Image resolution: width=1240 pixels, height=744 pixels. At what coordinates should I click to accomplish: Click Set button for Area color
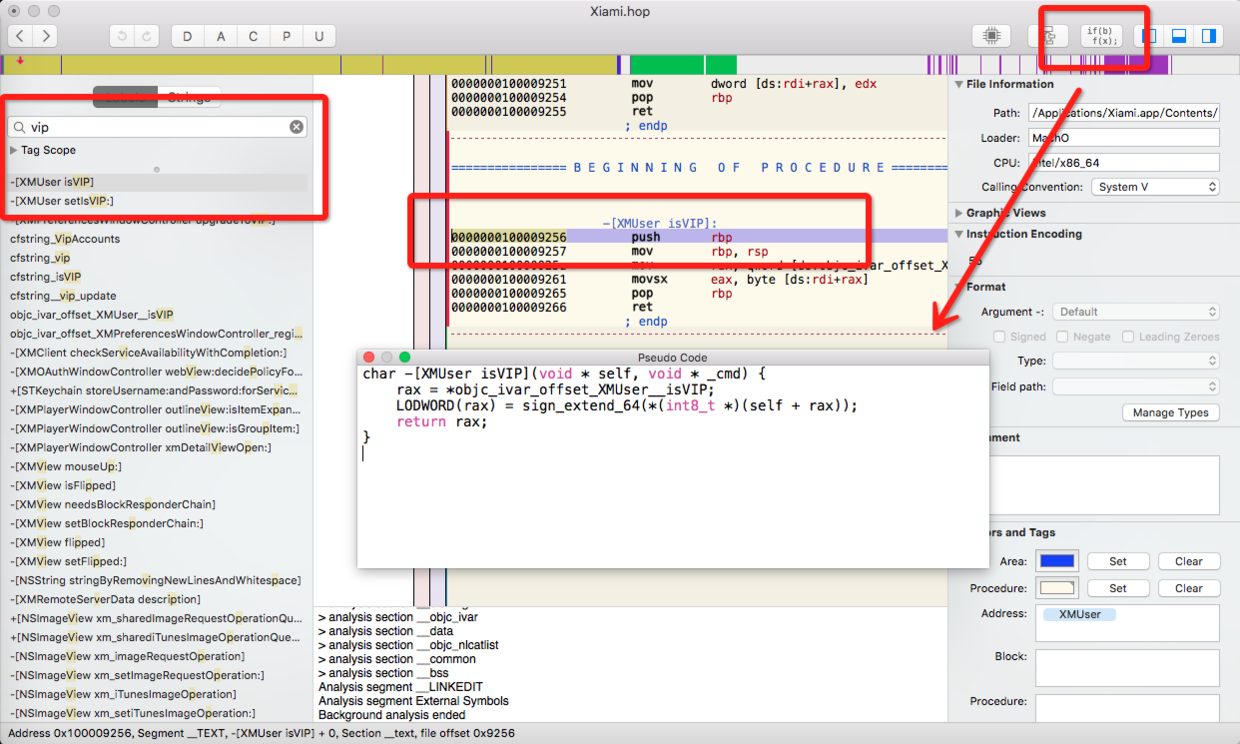1117,561
